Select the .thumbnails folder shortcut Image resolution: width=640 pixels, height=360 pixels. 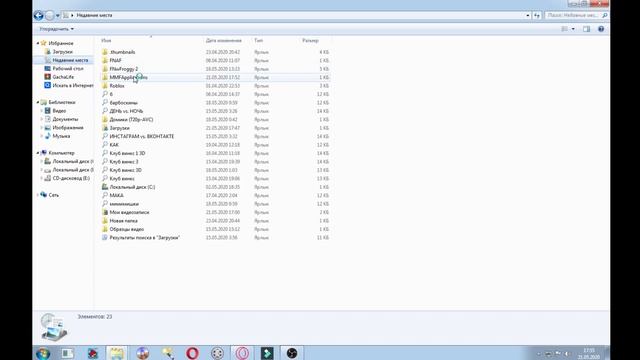coord(122,52)
